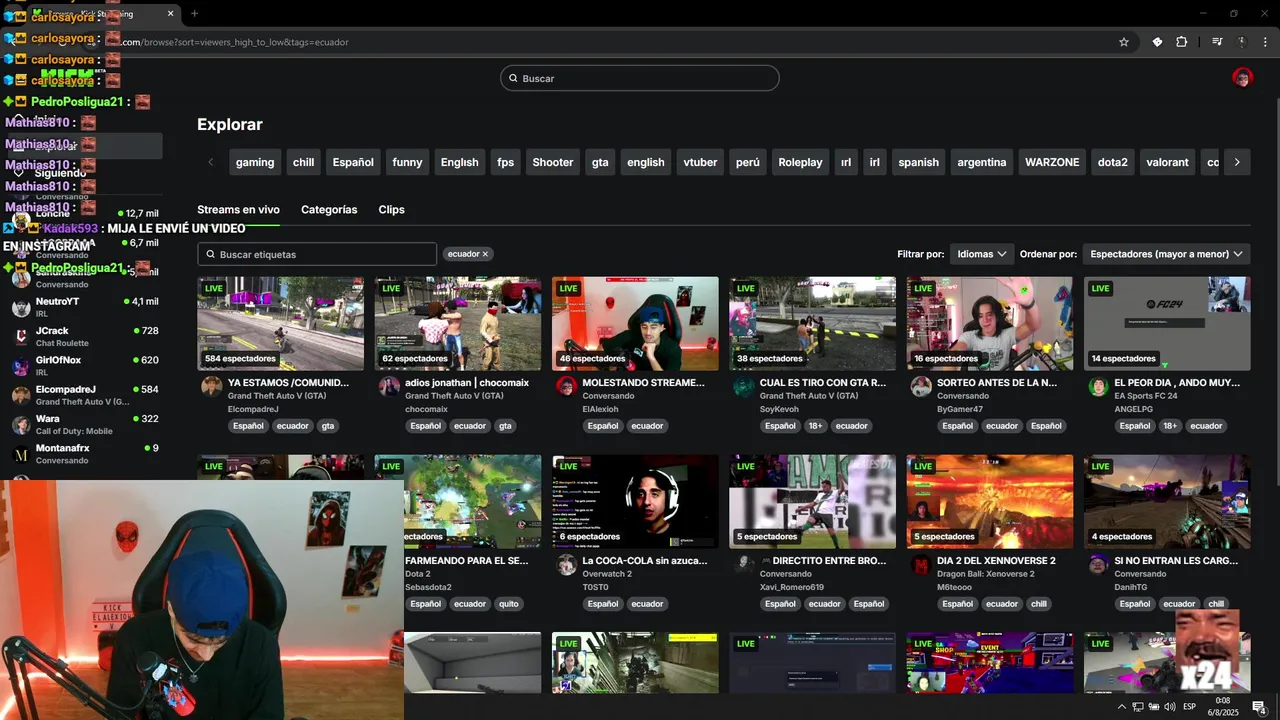This screenshot has width=1280, height=720.
Task: Open SoyKevoh channel avatar
Action: [x=743, y=386]
